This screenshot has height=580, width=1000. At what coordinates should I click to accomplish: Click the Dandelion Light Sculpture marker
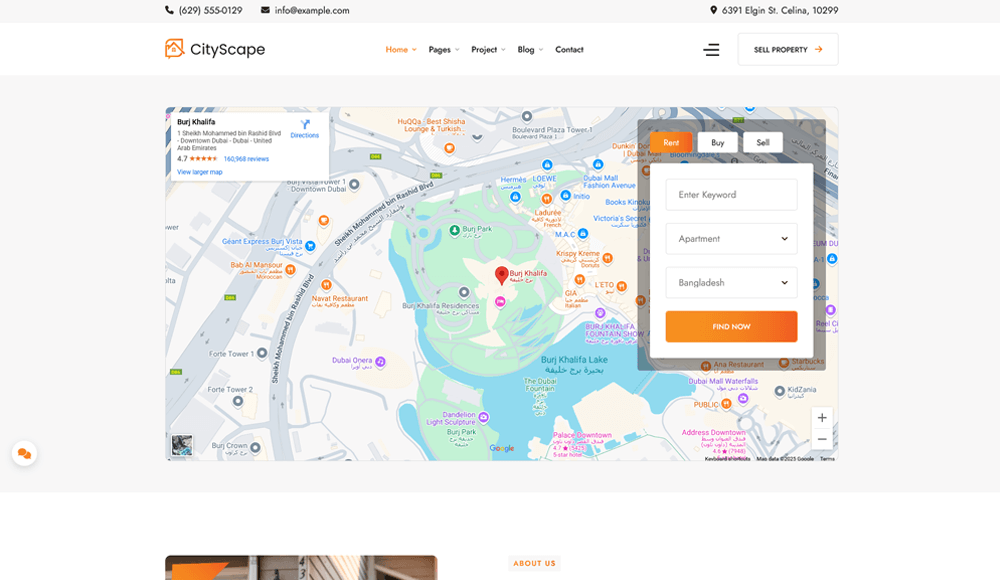(x=484, y=417)
